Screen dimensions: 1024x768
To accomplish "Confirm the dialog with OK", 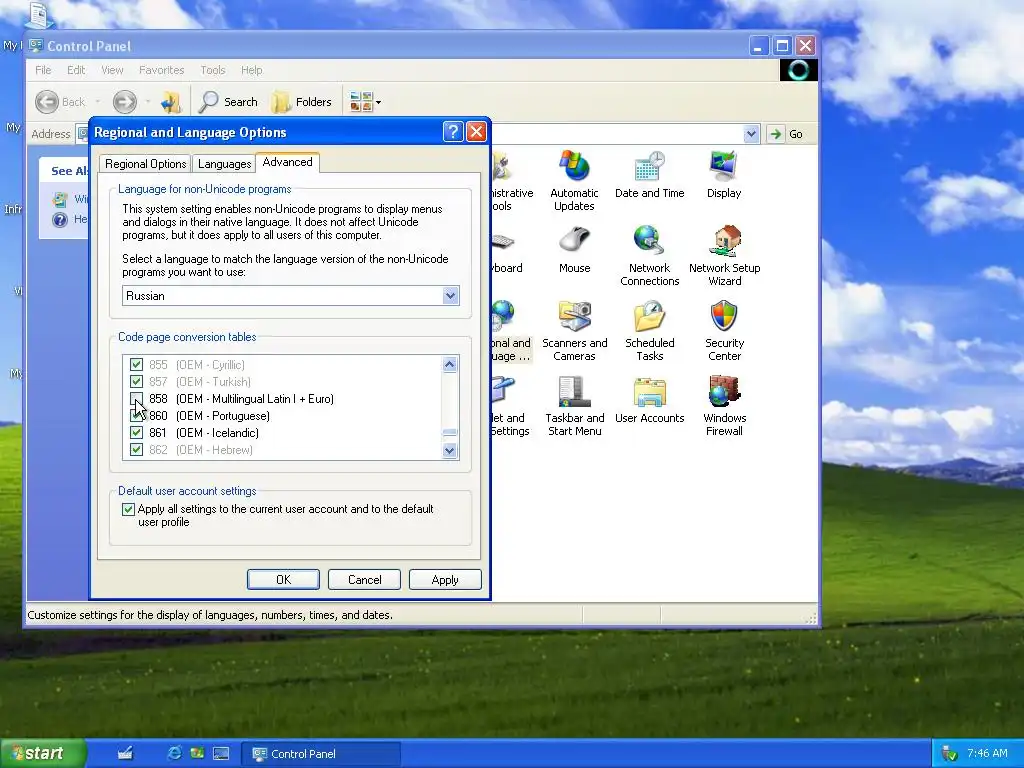I will pos(283,580).
